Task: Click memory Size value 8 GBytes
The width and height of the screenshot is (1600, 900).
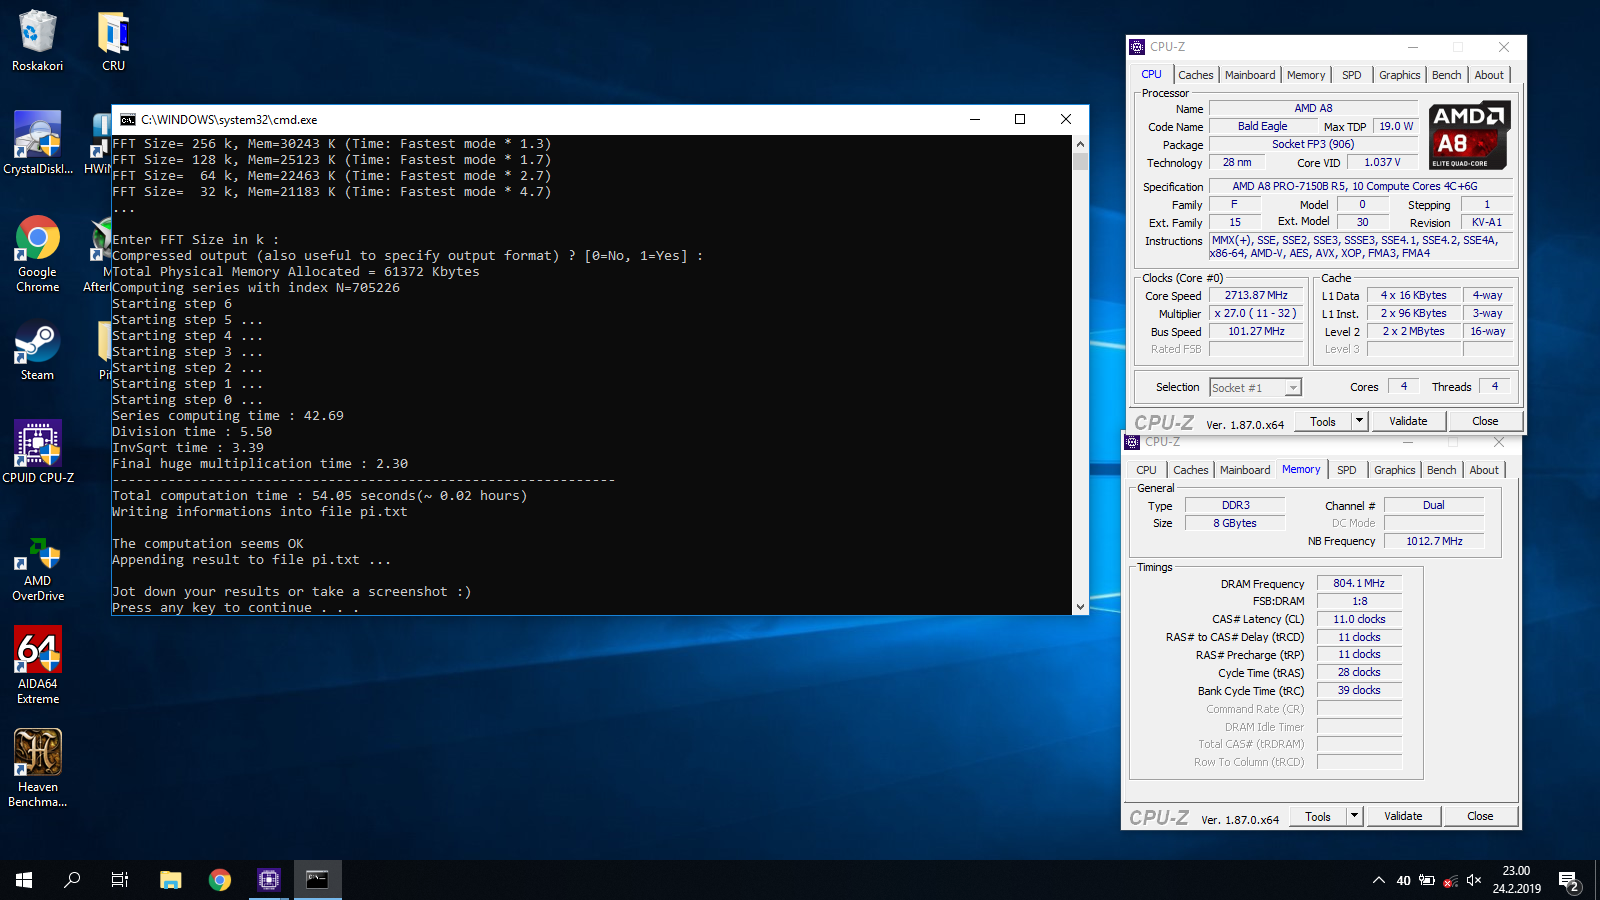Action: coord(1235,523)
